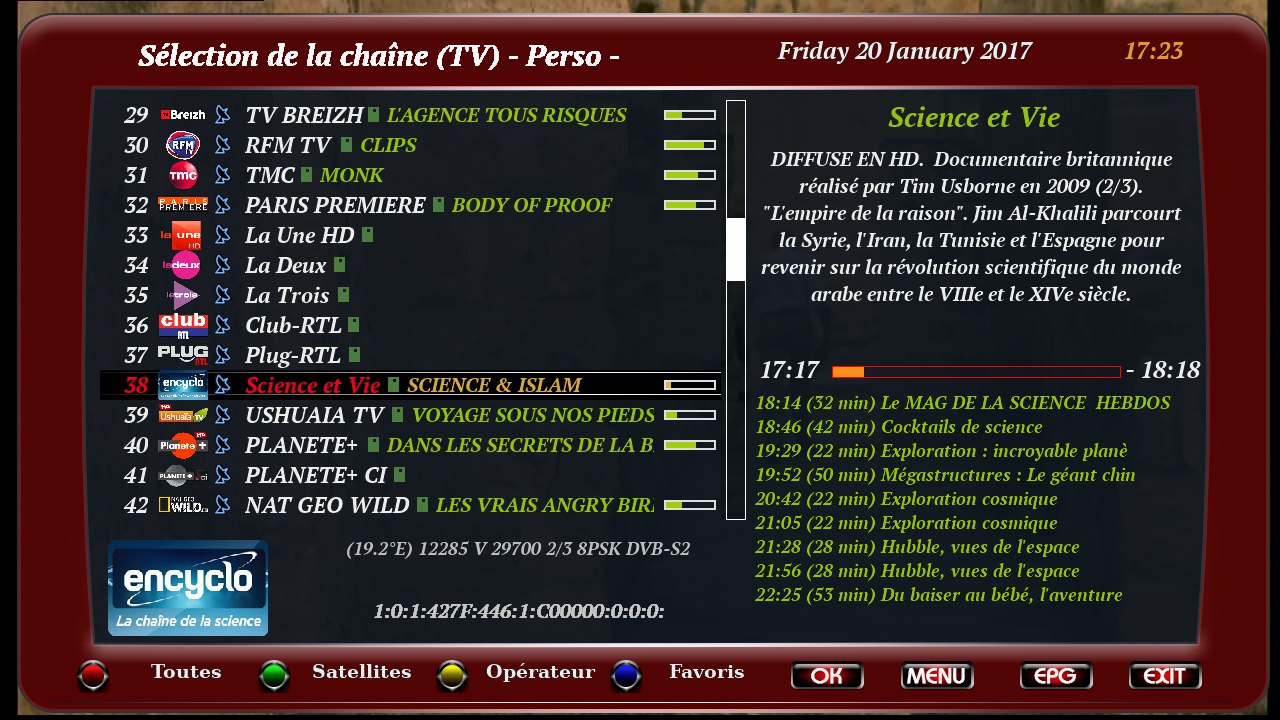The width and height of the screenshot is (1280, 720).
Task: Click the La Une HD channel logo
Action: pyautogui.click(x=183, y=235)
